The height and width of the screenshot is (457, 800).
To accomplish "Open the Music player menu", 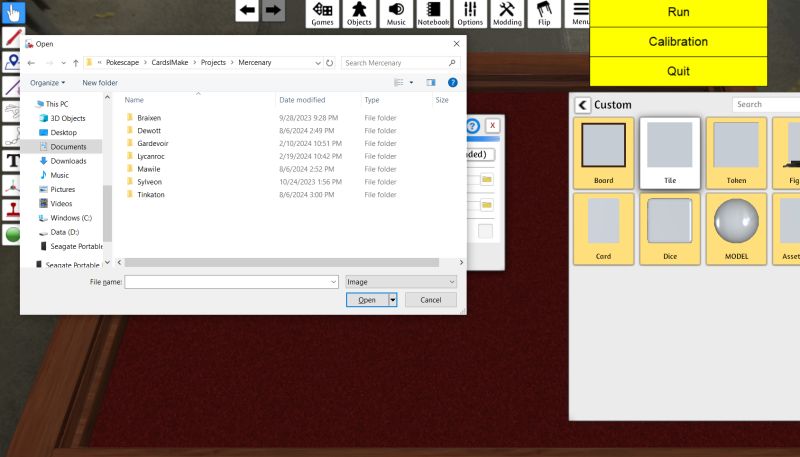I will [396, 14].
